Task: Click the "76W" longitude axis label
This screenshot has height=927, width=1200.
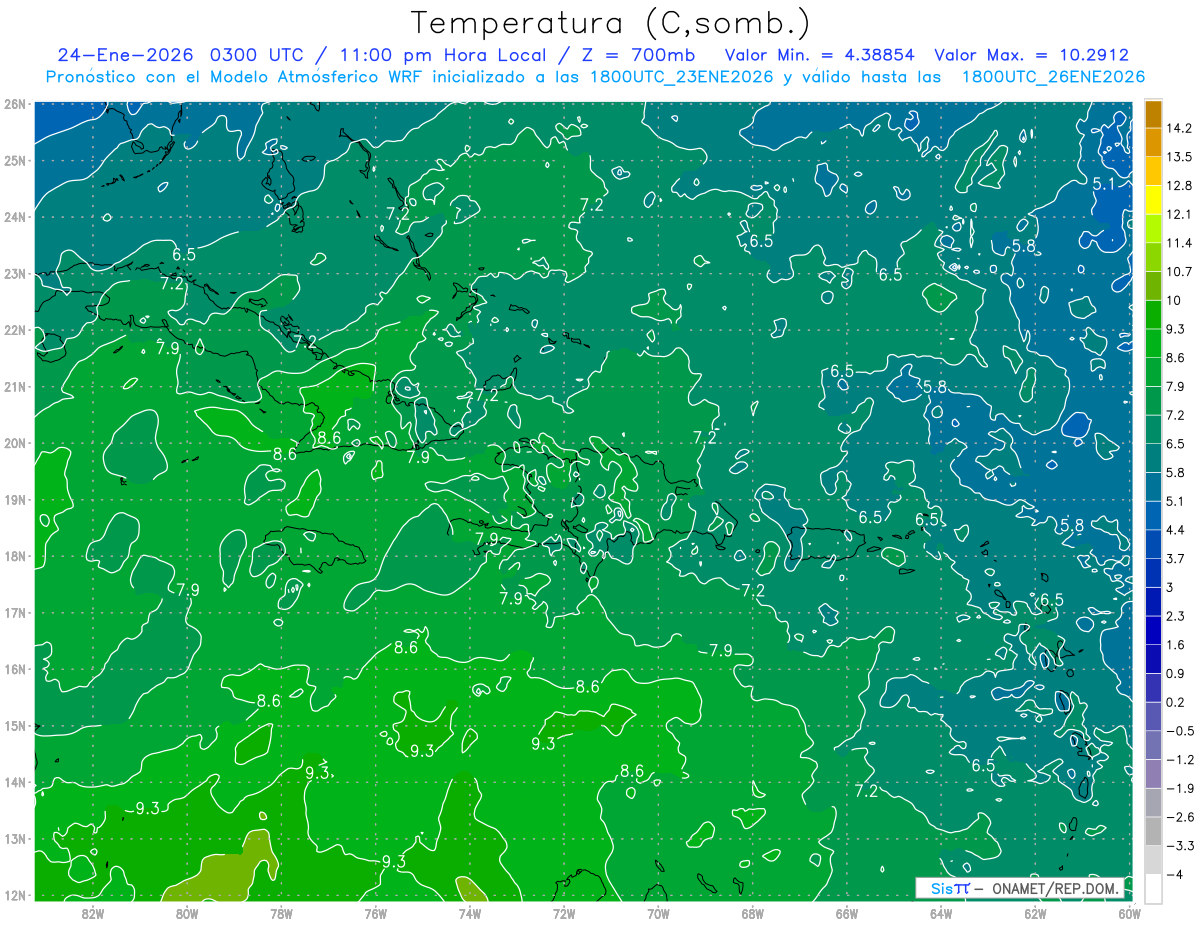Action: coord(375,912)
